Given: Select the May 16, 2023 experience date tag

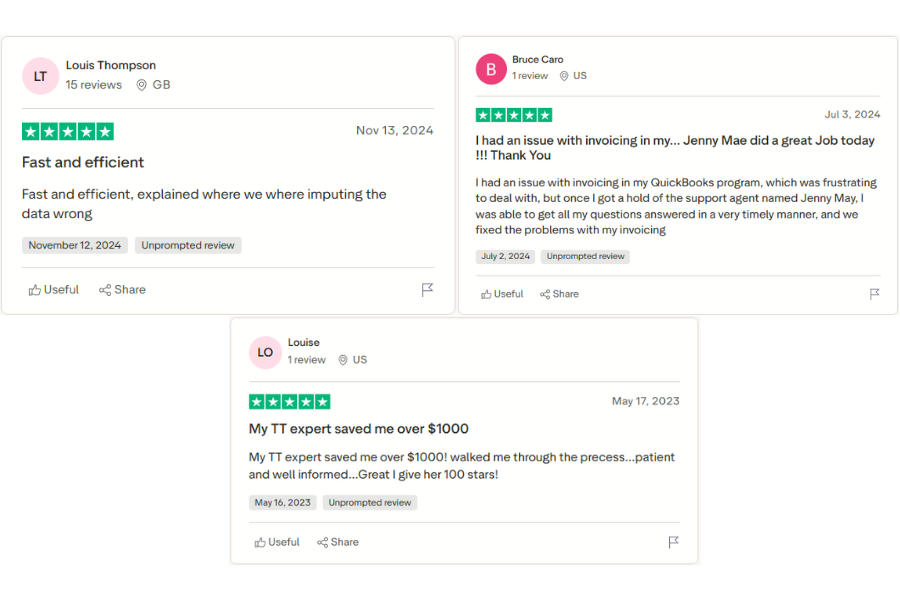Looking at the screenshot, I should (x=282, y=502).
